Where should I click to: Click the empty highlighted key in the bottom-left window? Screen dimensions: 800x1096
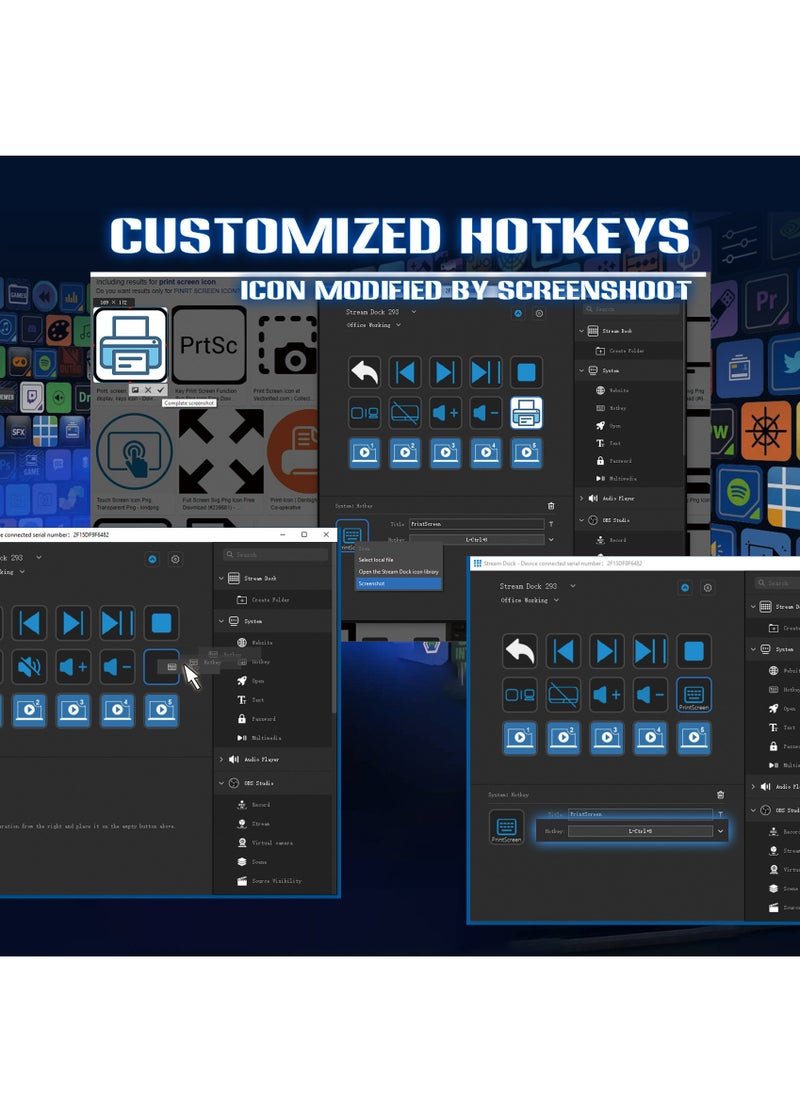[161, 666]
